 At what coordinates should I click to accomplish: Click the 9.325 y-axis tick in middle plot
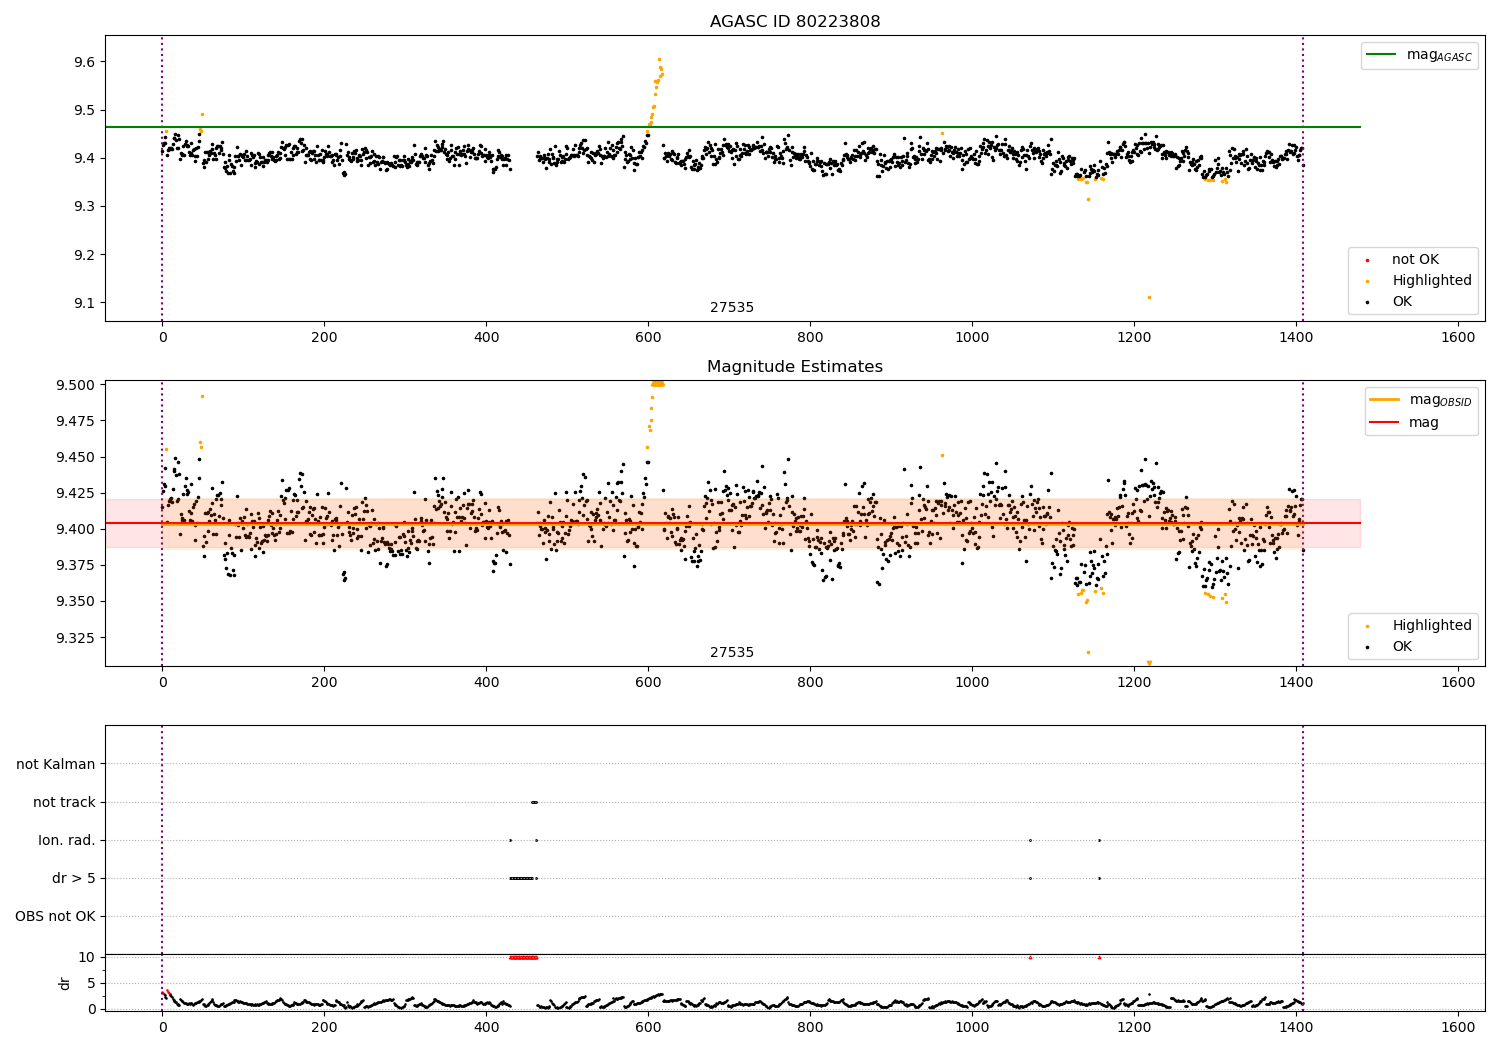tap(76, 638)
